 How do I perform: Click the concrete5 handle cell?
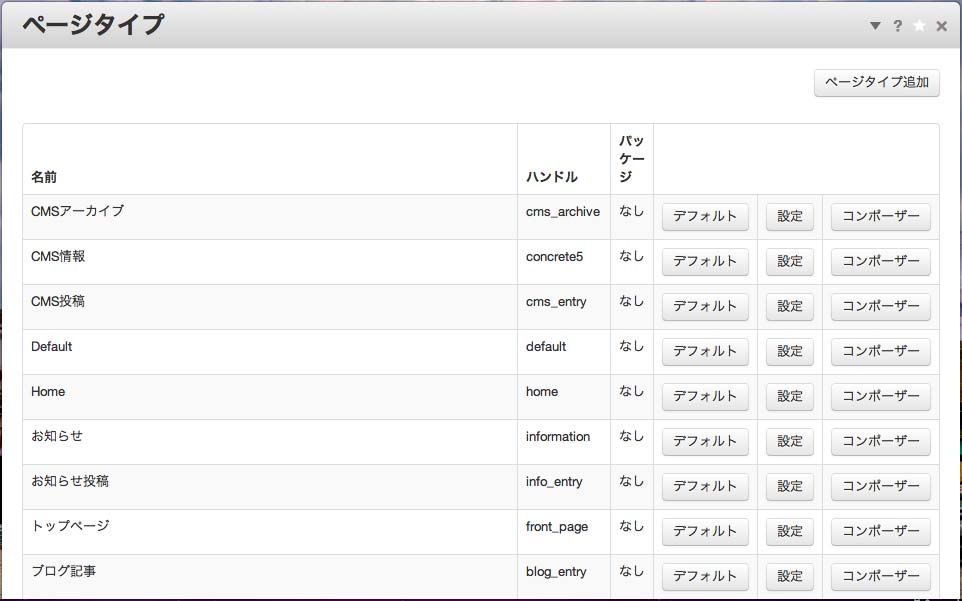click(564, 262)
